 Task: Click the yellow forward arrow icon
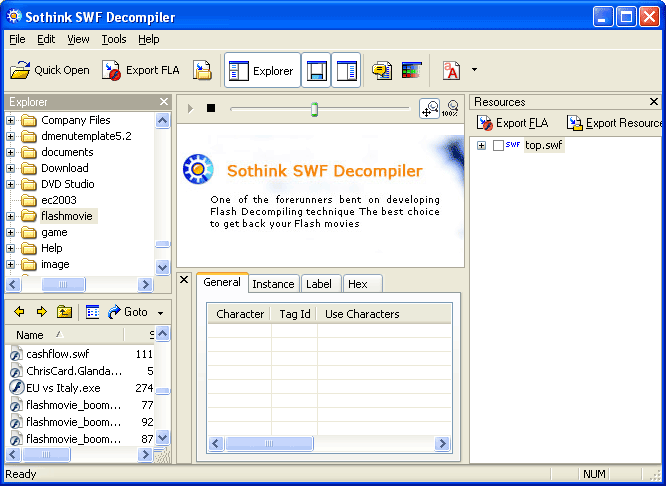pyautogui.click(x=42, y=312)
